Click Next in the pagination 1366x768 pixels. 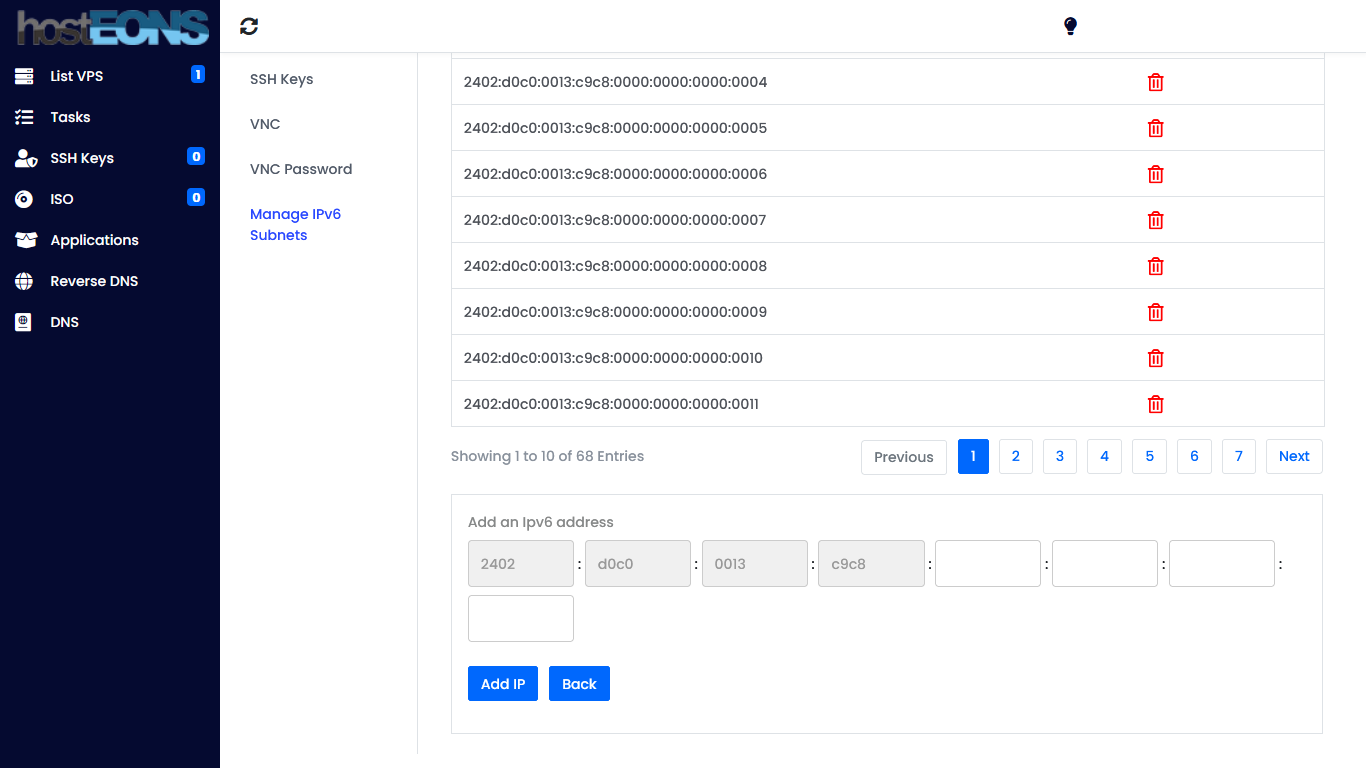1293,456
